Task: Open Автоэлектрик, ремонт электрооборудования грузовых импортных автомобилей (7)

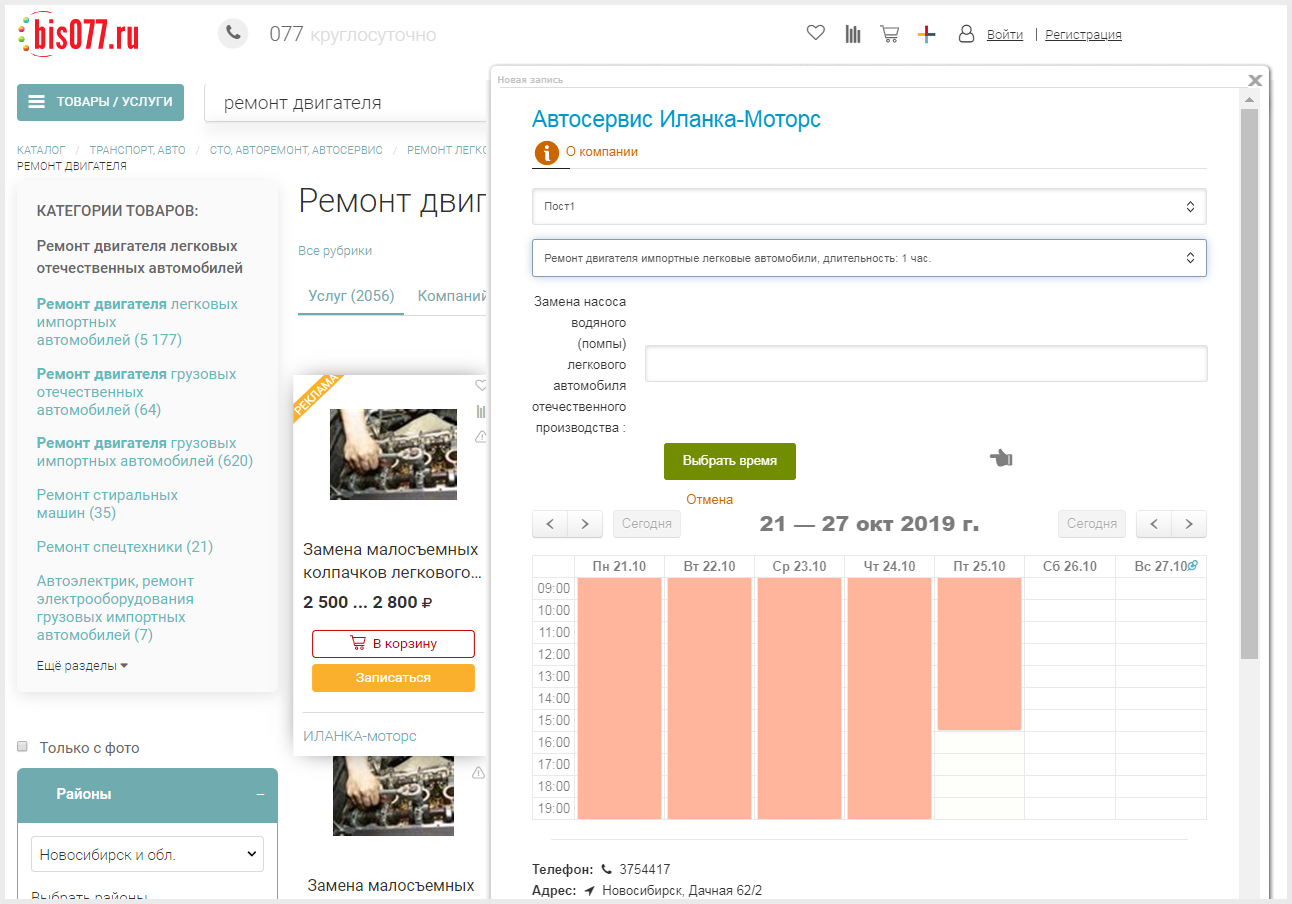Action: pyautogui.click(x=115, y=608)
